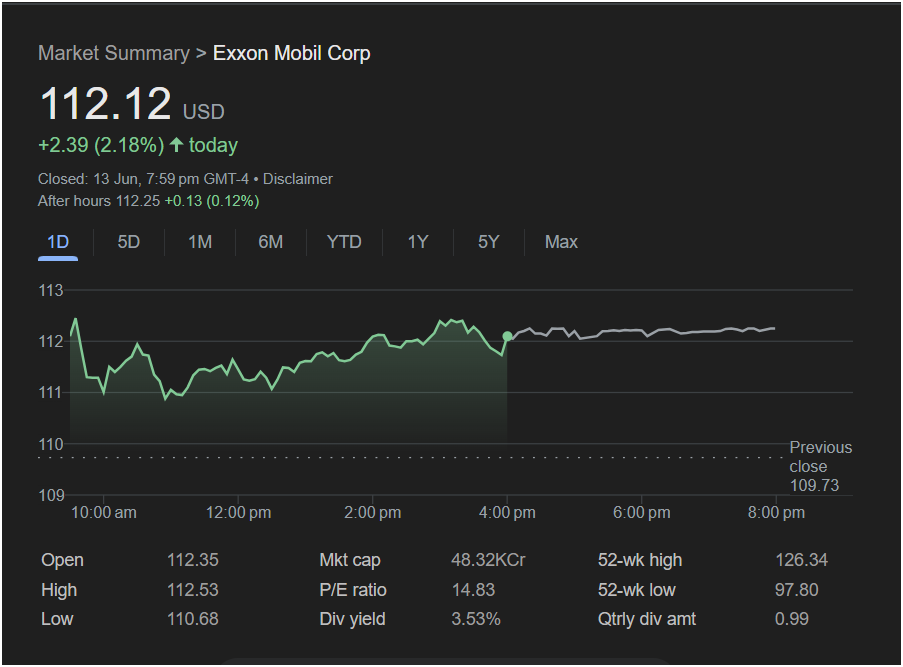This screenshot has width=903, height=667.
Task: View the 1Y chart range
Action: pos(418,242)
